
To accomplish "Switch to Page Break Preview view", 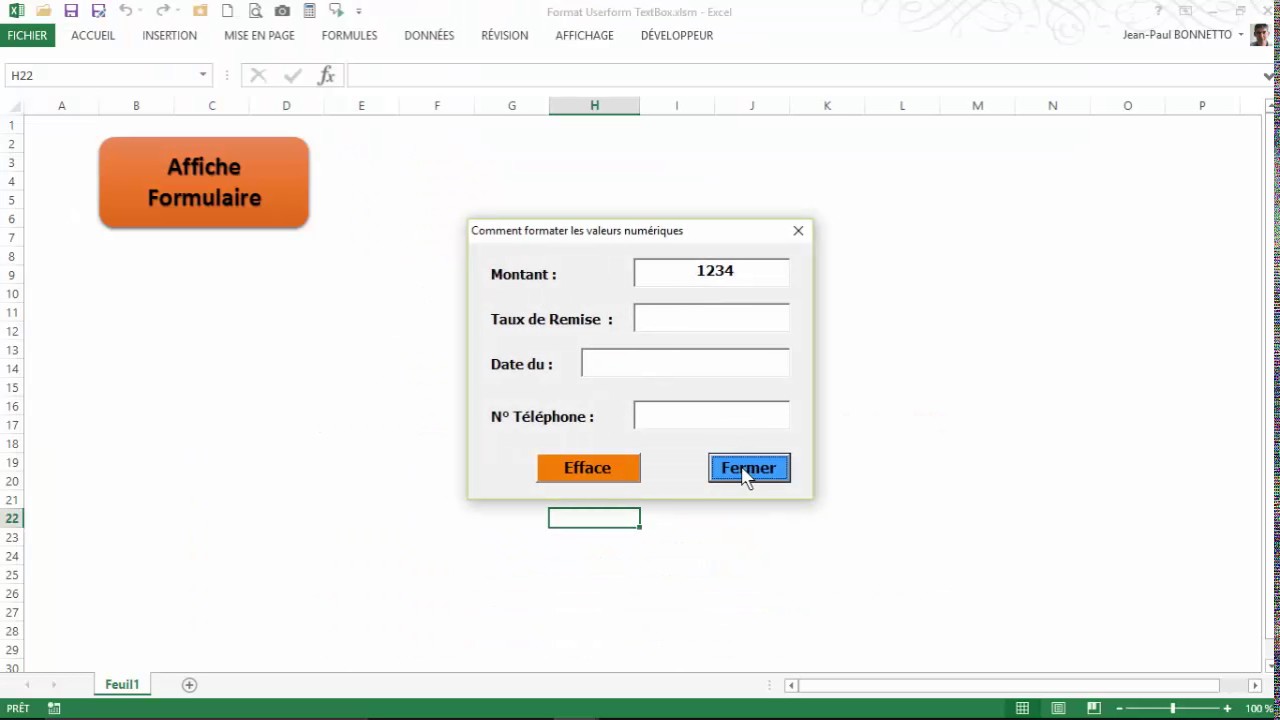I will 1094,709.
